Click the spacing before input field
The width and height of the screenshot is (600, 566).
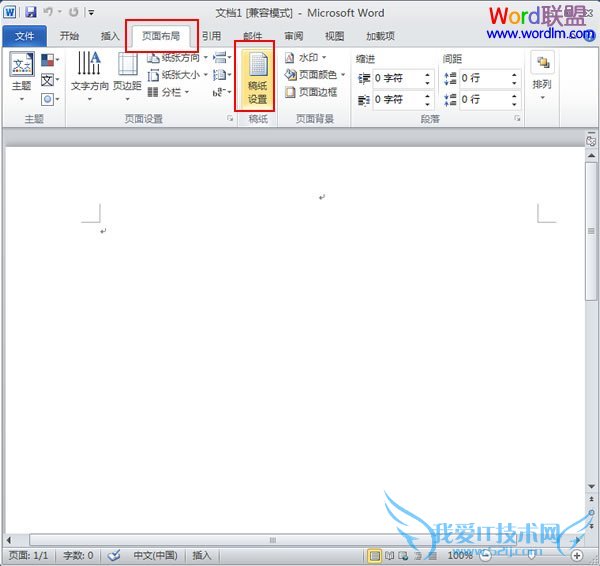485,78
